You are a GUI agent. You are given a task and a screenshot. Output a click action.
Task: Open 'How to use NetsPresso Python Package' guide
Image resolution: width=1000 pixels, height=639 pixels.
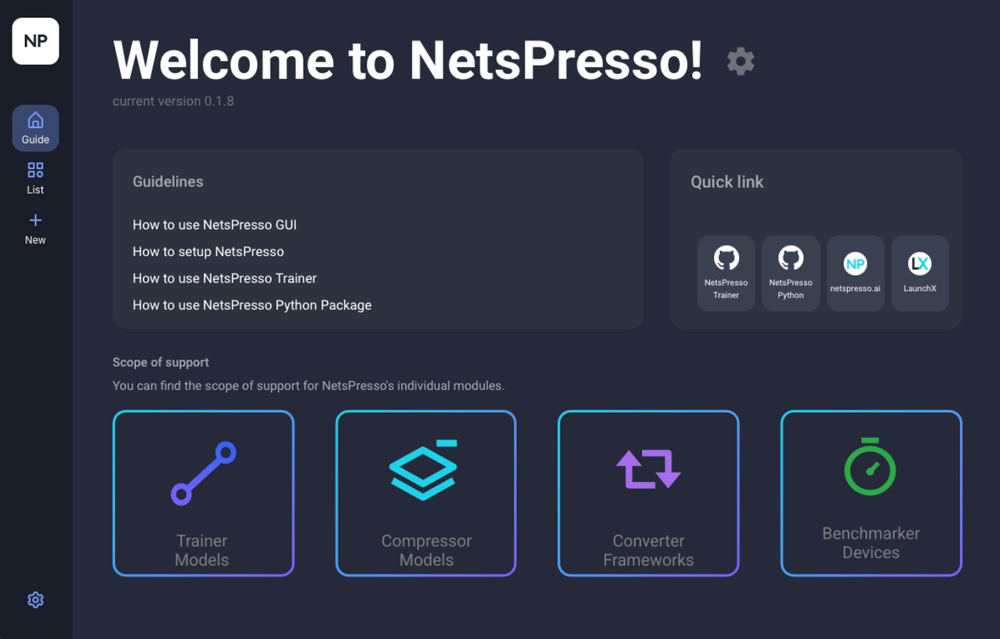251,304
